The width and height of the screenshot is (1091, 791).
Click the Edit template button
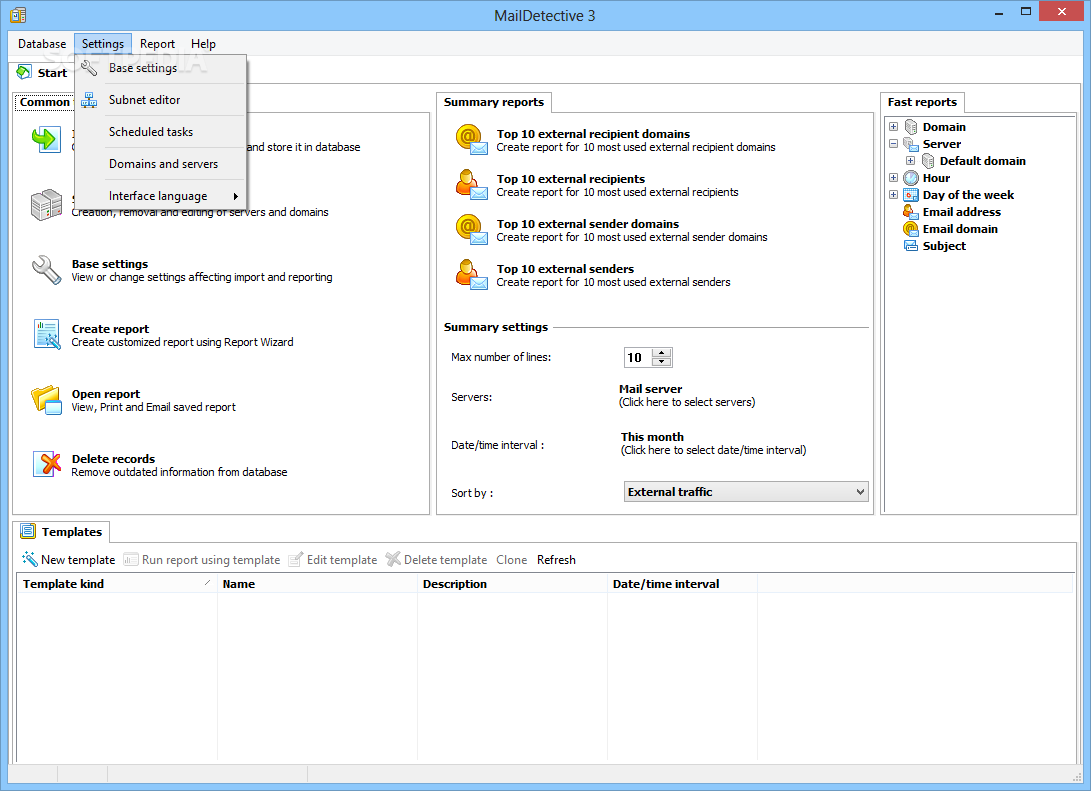(333, 559)
